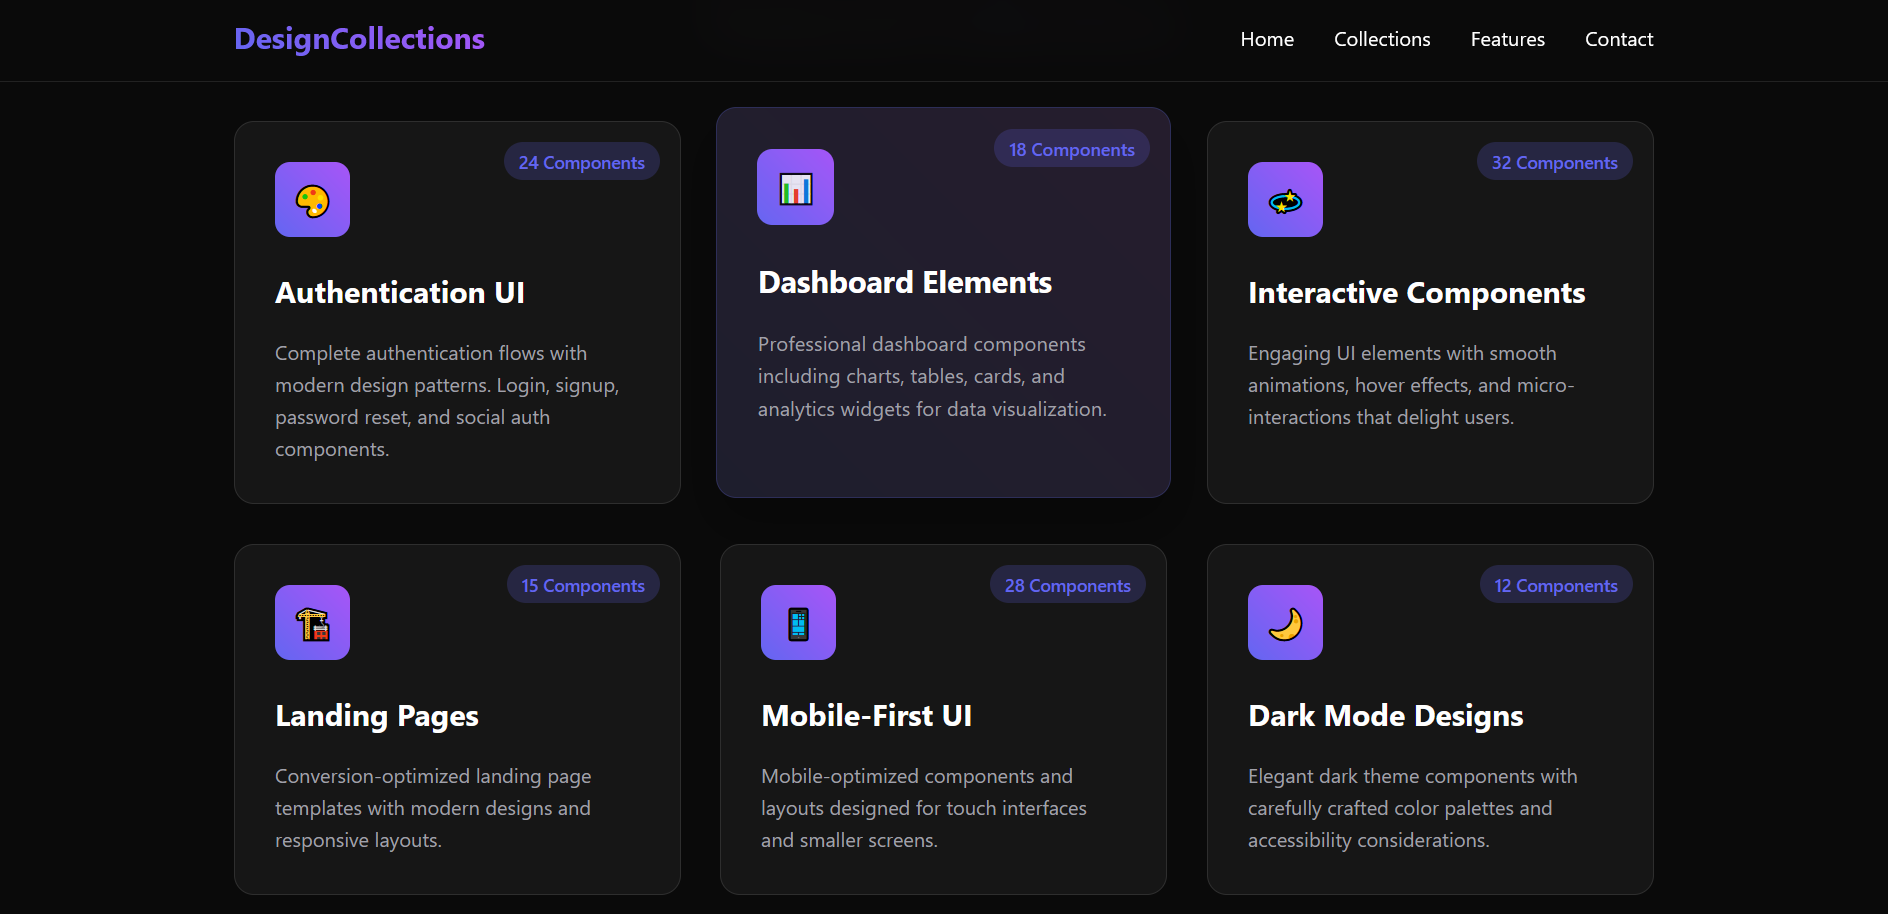Select the Dark Mode Designs description text
This screenshot has width=1888, height=914.
[x=1411, y=808]
